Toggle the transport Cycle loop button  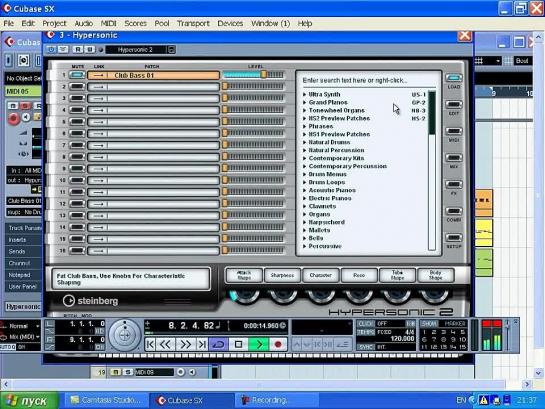pos(219,344)
